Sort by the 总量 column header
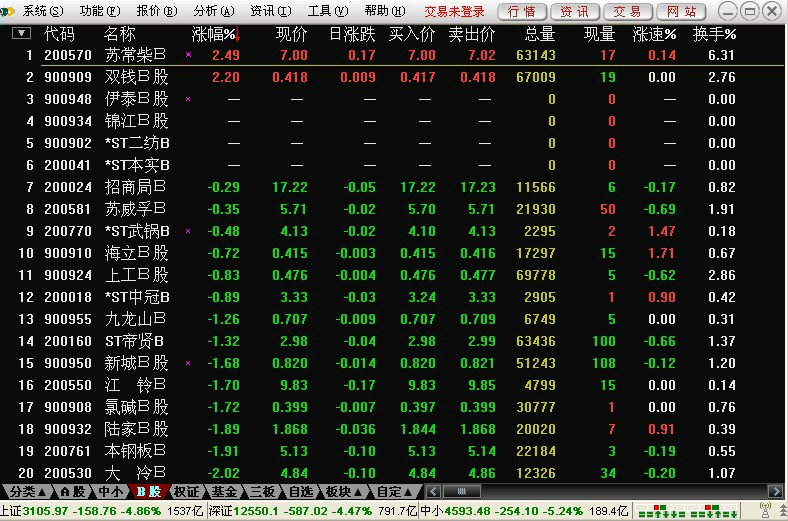The image size is (788, 521). click(x=540, y=34)
